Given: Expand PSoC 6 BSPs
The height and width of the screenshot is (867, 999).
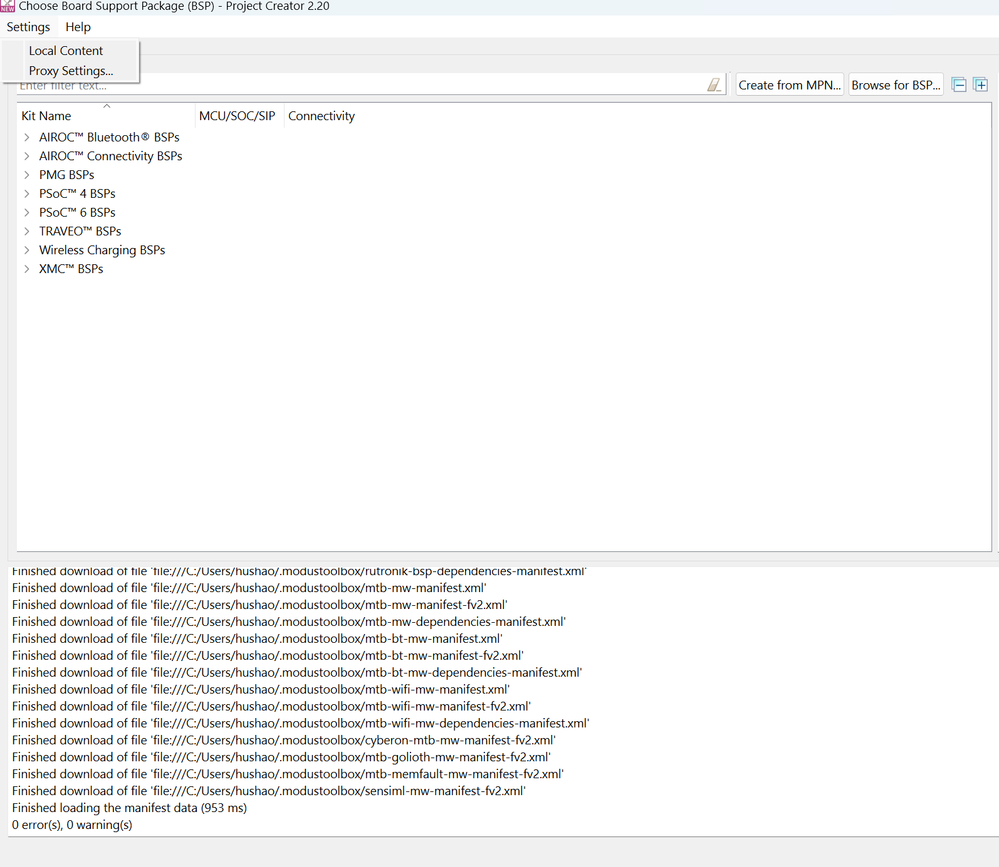Looking at the screenshot, I should [x=26, y=212].
